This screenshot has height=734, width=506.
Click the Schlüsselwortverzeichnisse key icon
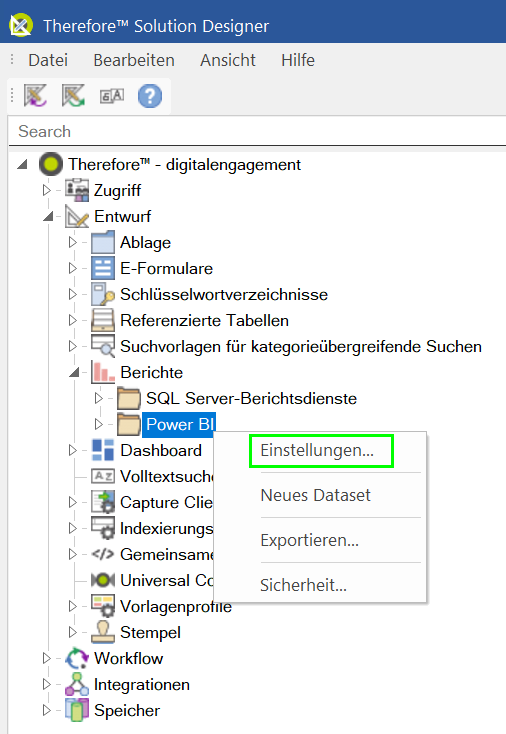pos(103,294)
